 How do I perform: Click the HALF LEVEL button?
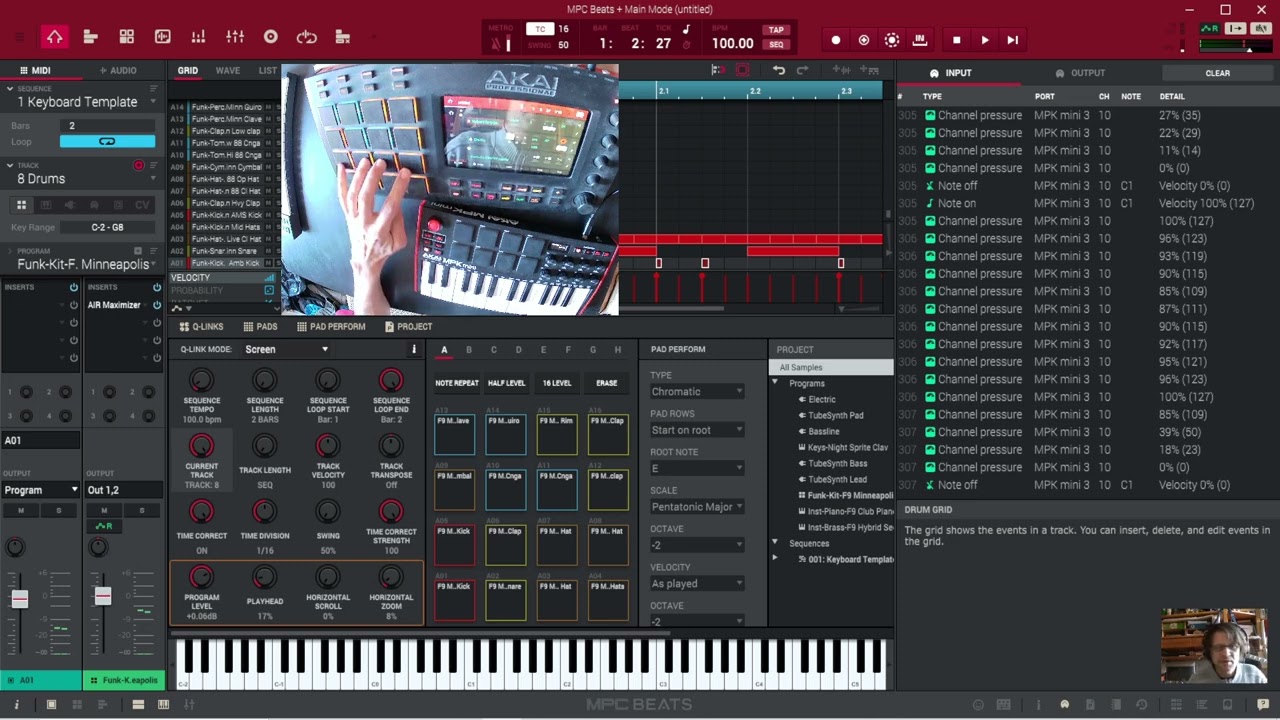click(x=506, y=383)
